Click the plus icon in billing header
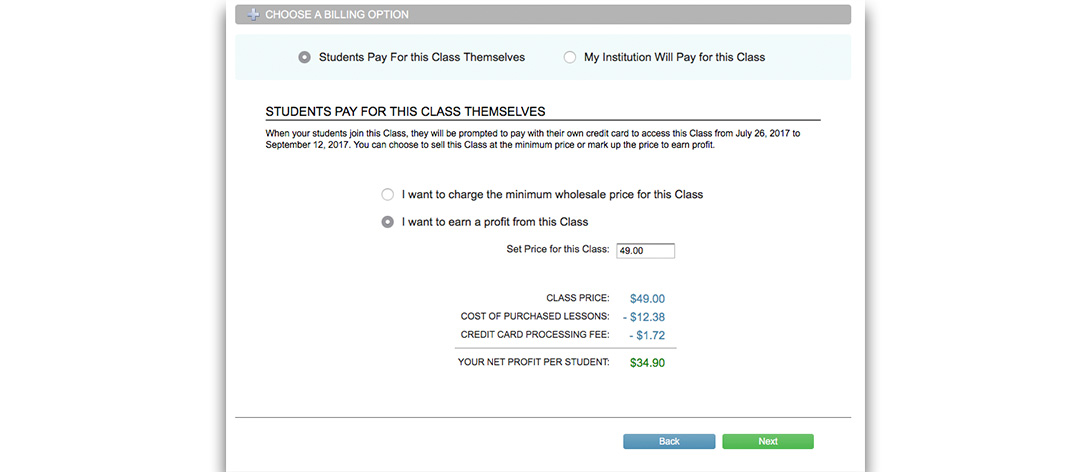 click(x=253, y=15)
